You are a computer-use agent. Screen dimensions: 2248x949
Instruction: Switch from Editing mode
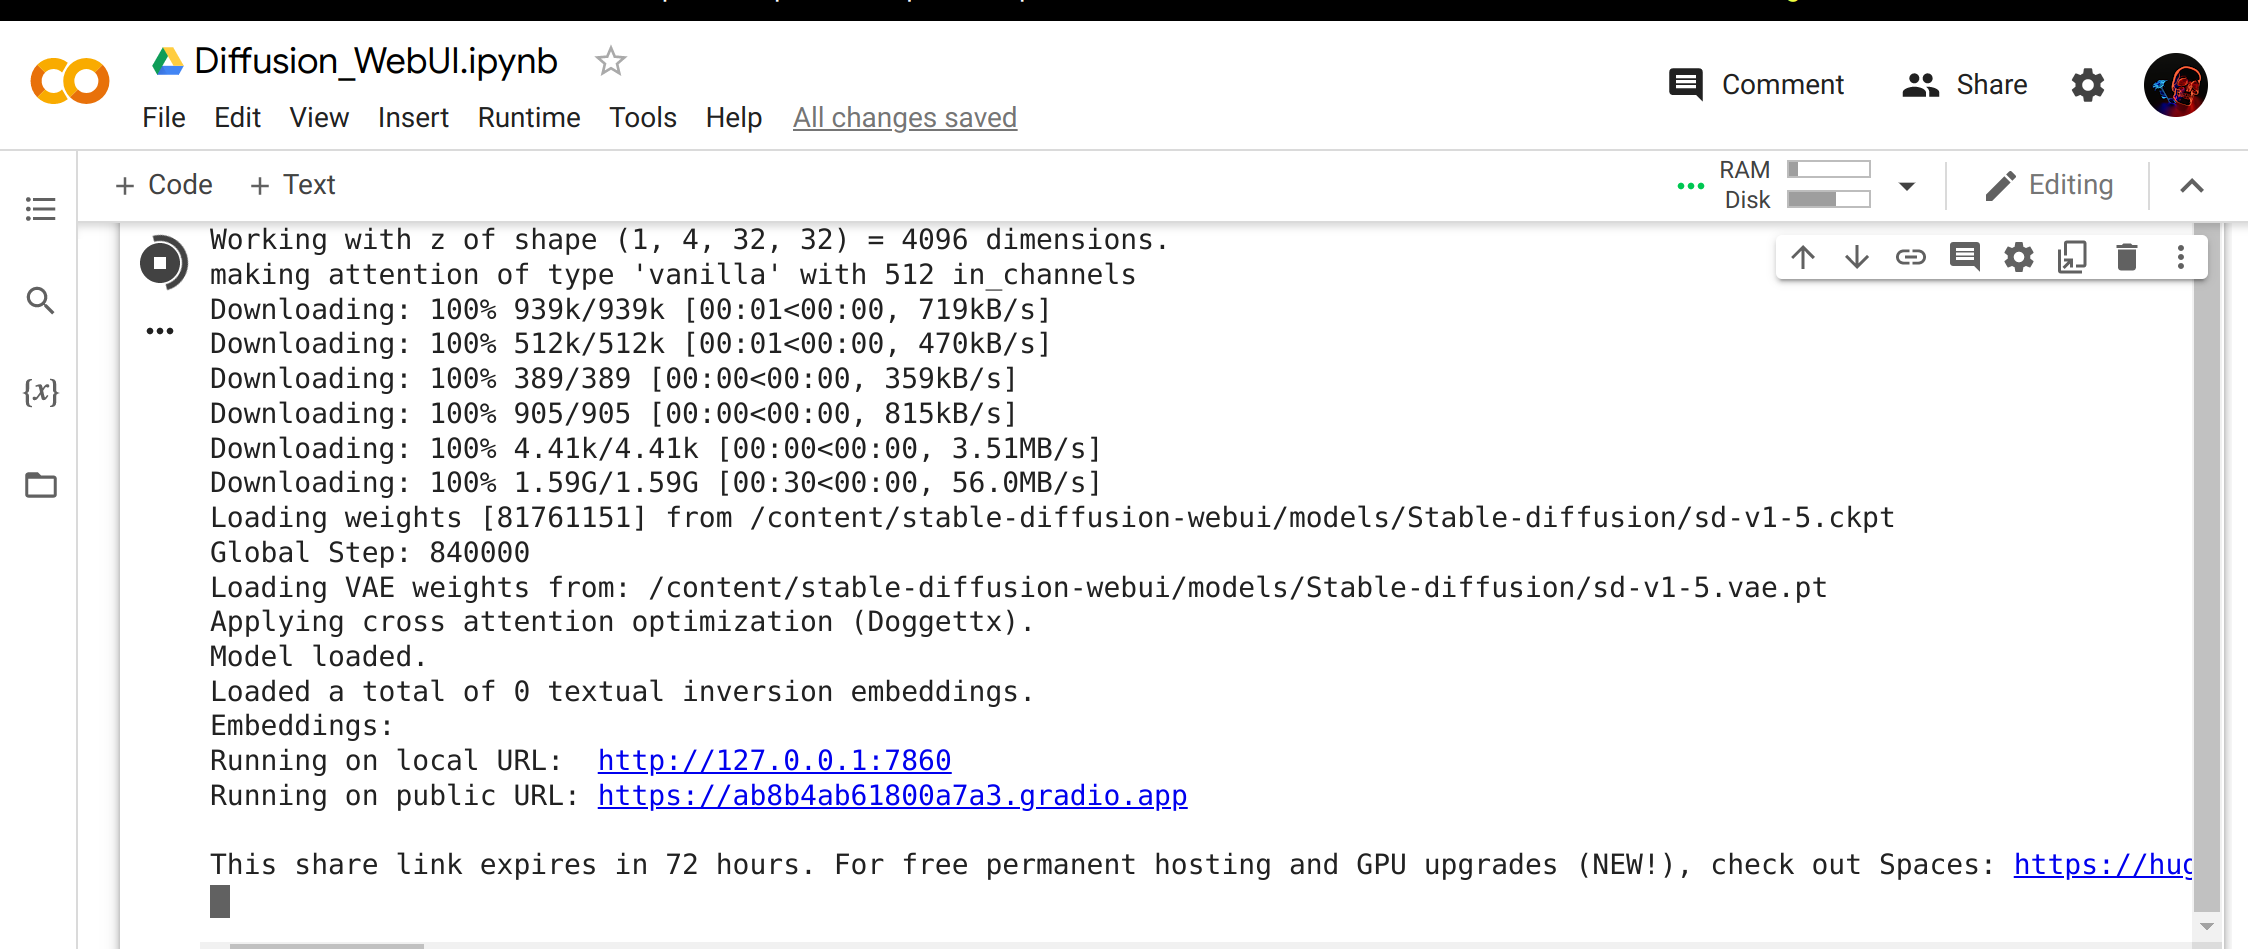coord(2050,185)
